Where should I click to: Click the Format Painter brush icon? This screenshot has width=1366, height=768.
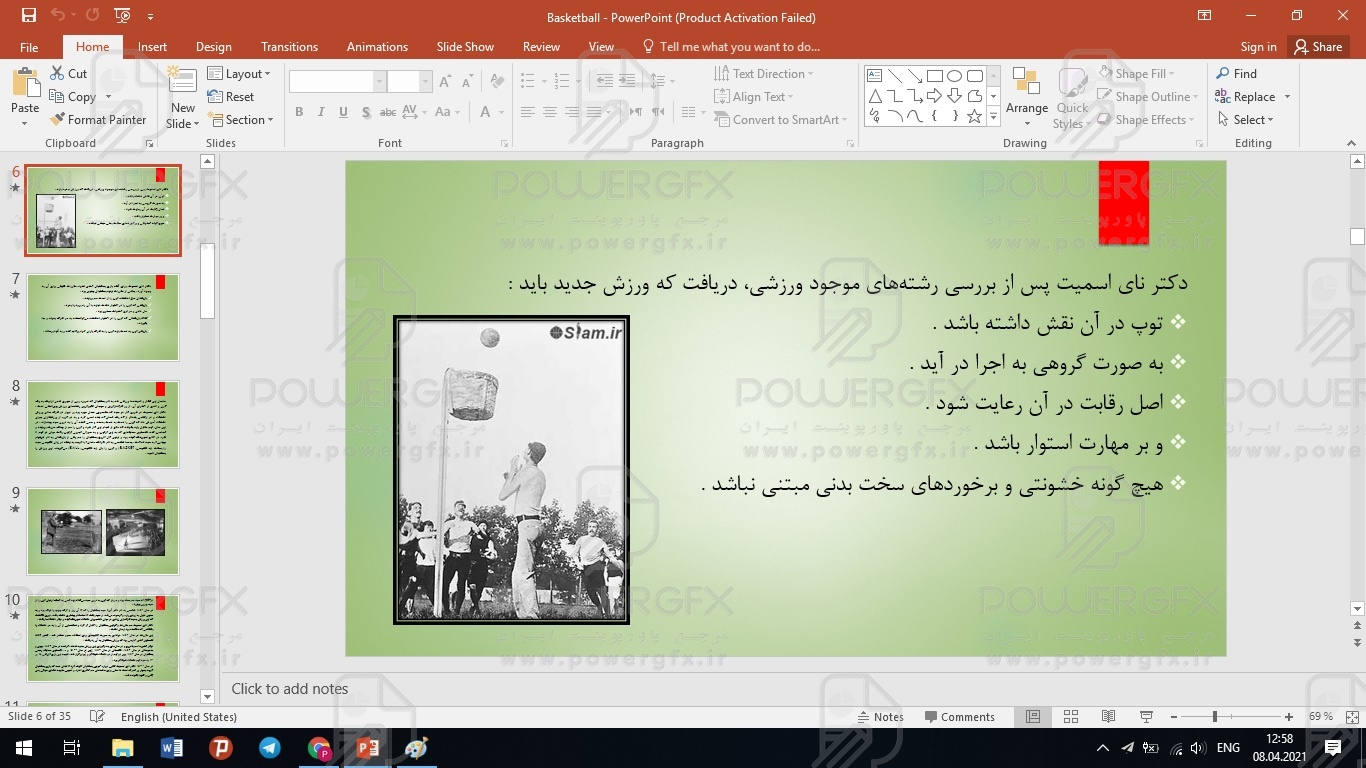coord(58,120)
